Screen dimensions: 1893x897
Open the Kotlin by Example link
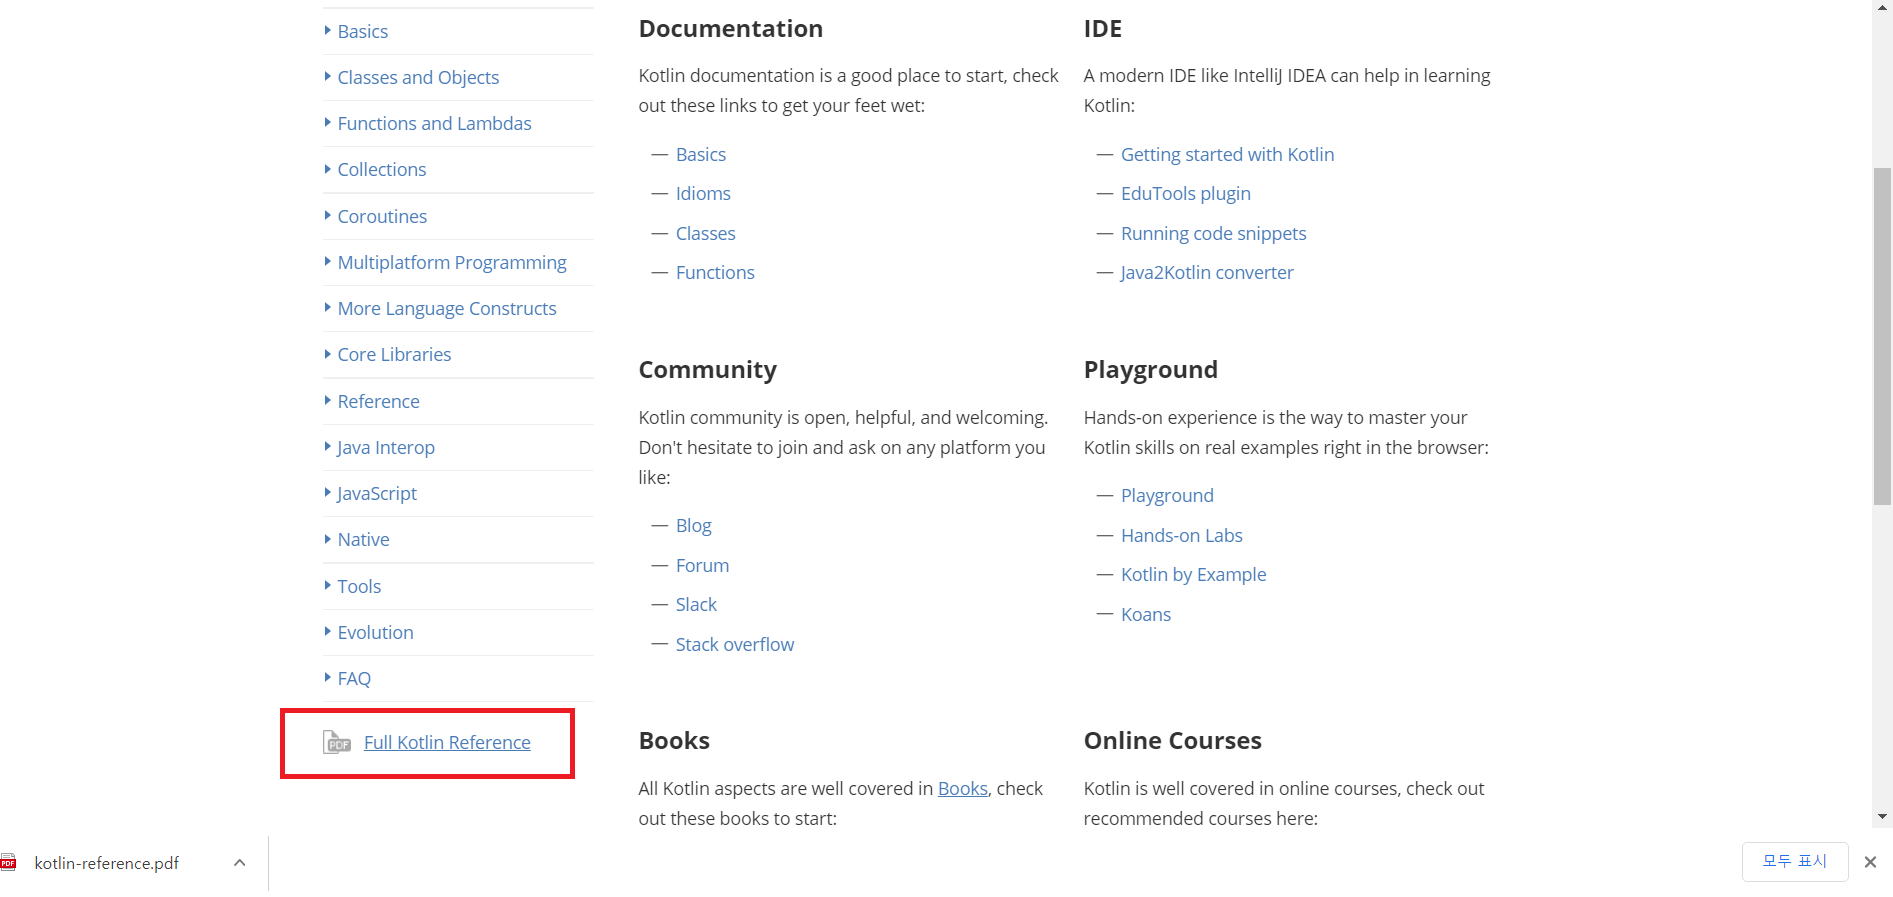[1193, 574]
